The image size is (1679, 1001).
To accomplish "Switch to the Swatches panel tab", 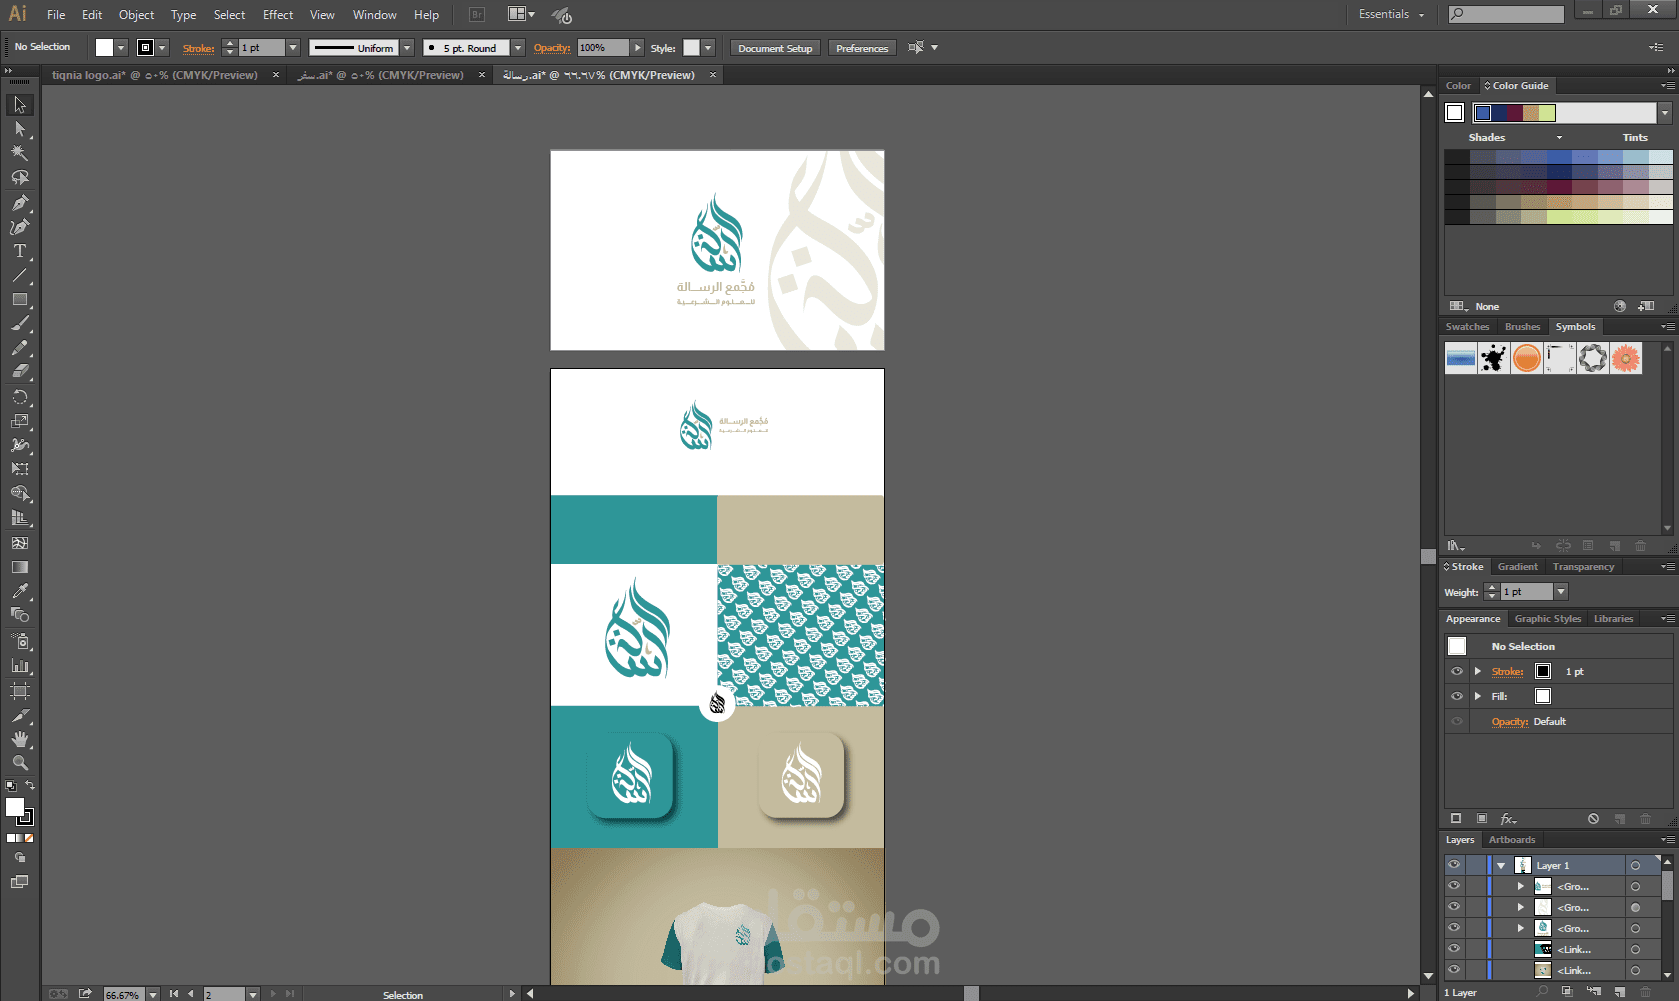I will 1467,327.
